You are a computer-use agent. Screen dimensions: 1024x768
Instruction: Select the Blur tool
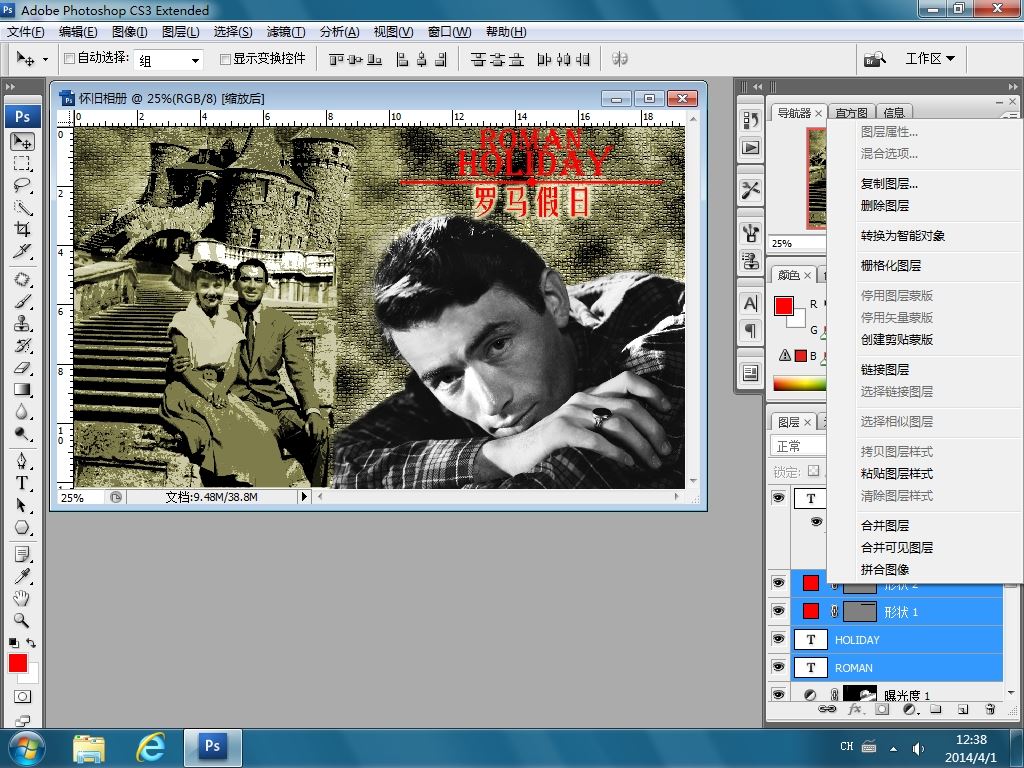tap(22, 411)
